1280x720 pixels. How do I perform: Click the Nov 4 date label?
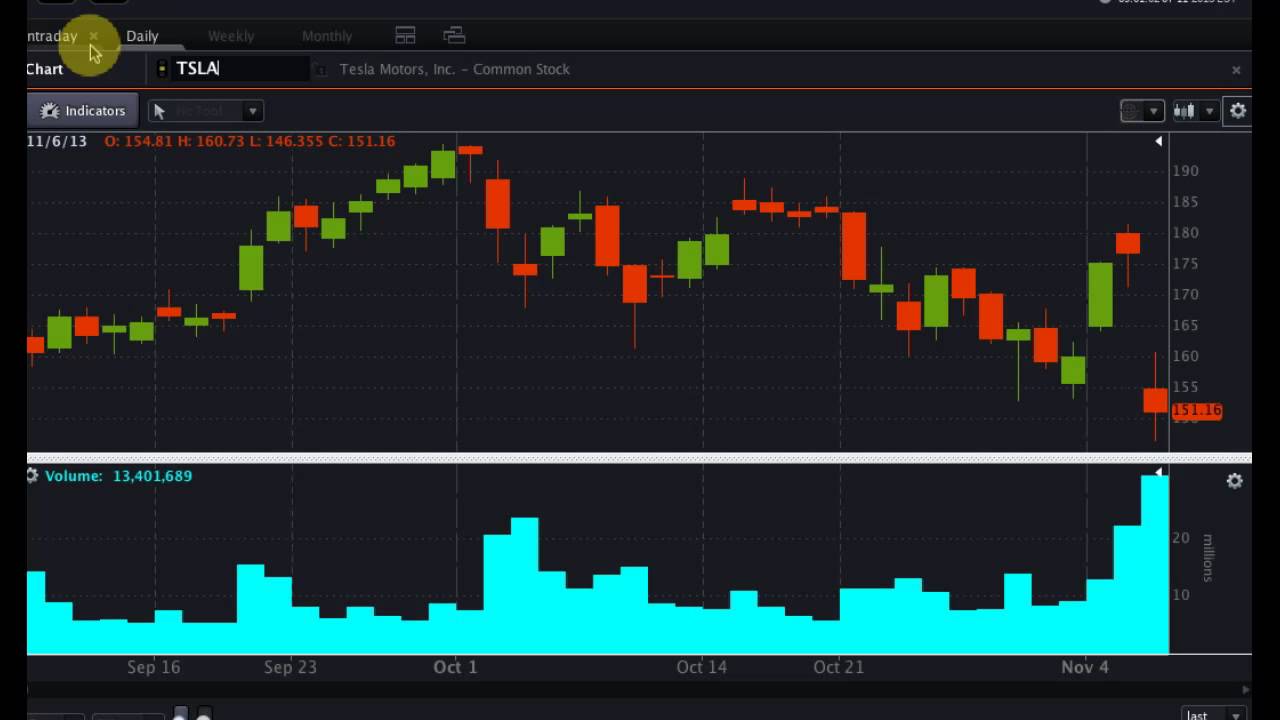(1085, 667)
